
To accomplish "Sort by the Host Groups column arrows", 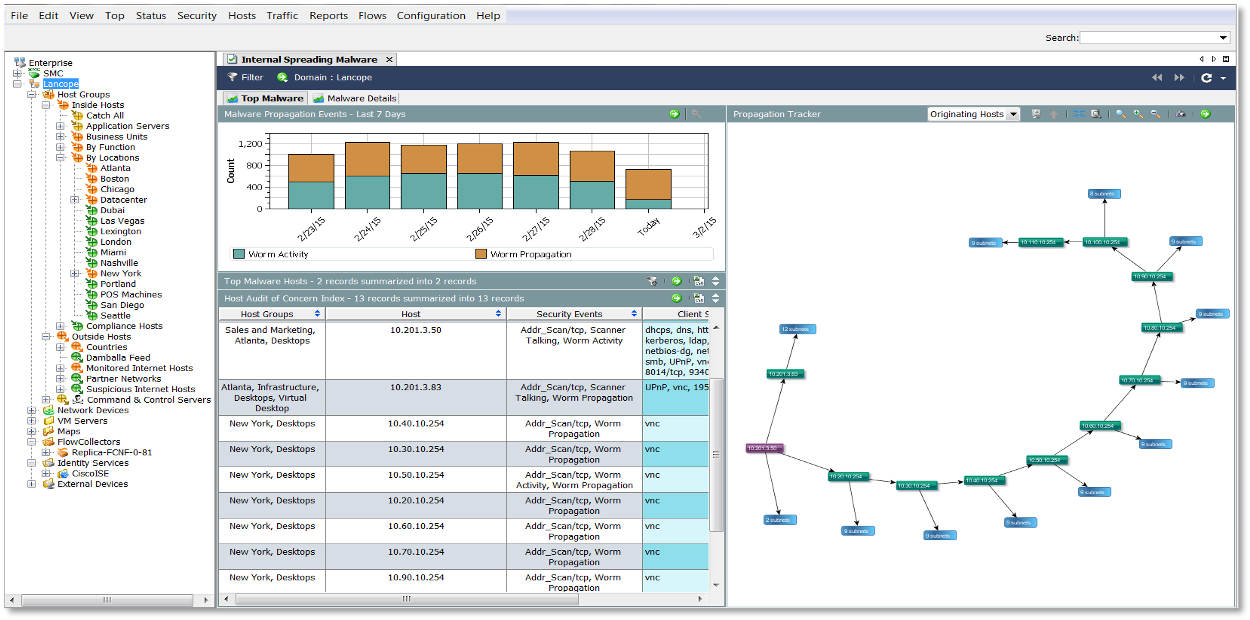I will pyautogui.click(x=319, y=314).
